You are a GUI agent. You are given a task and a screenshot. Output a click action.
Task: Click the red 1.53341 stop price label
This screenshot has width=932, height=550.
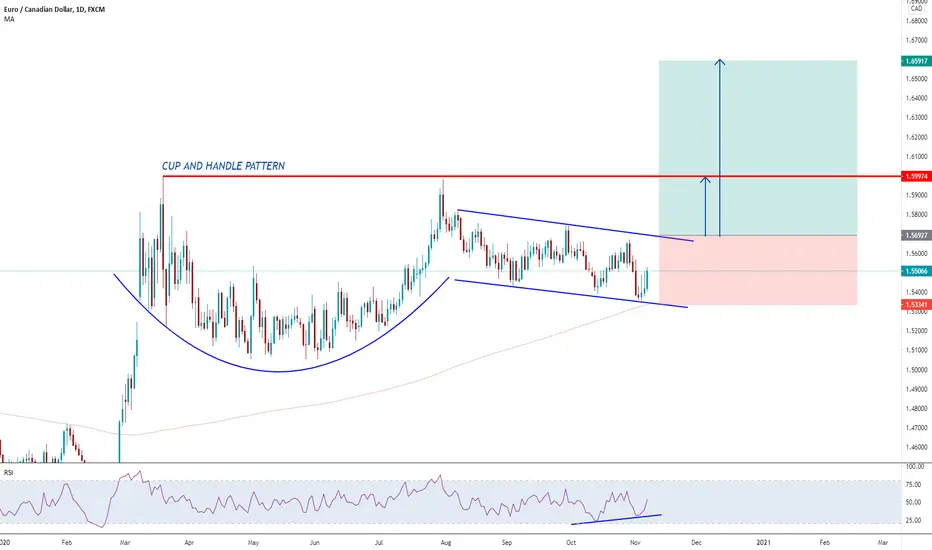click(x=916, y=304)
